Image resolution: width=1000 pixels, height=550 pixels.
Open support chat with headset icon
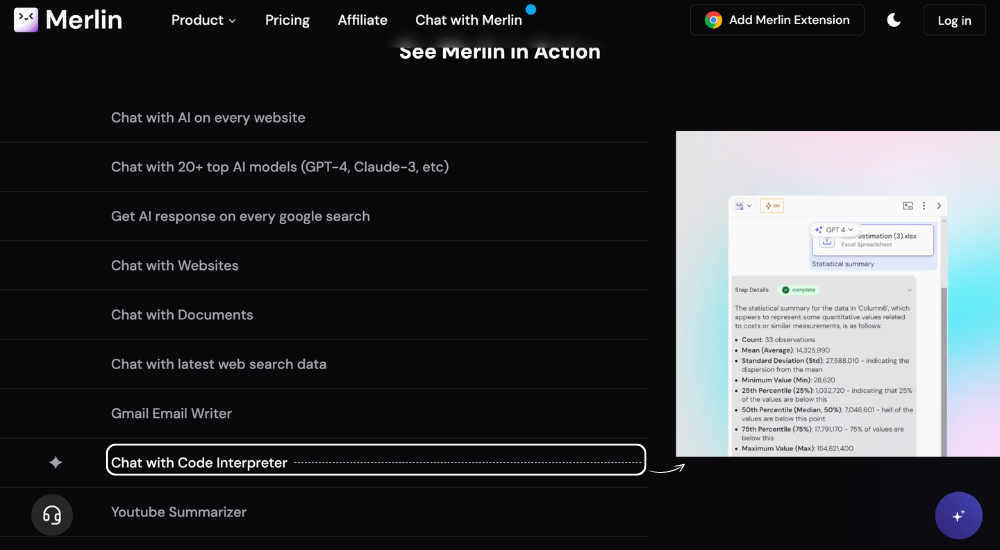point(52,515)
